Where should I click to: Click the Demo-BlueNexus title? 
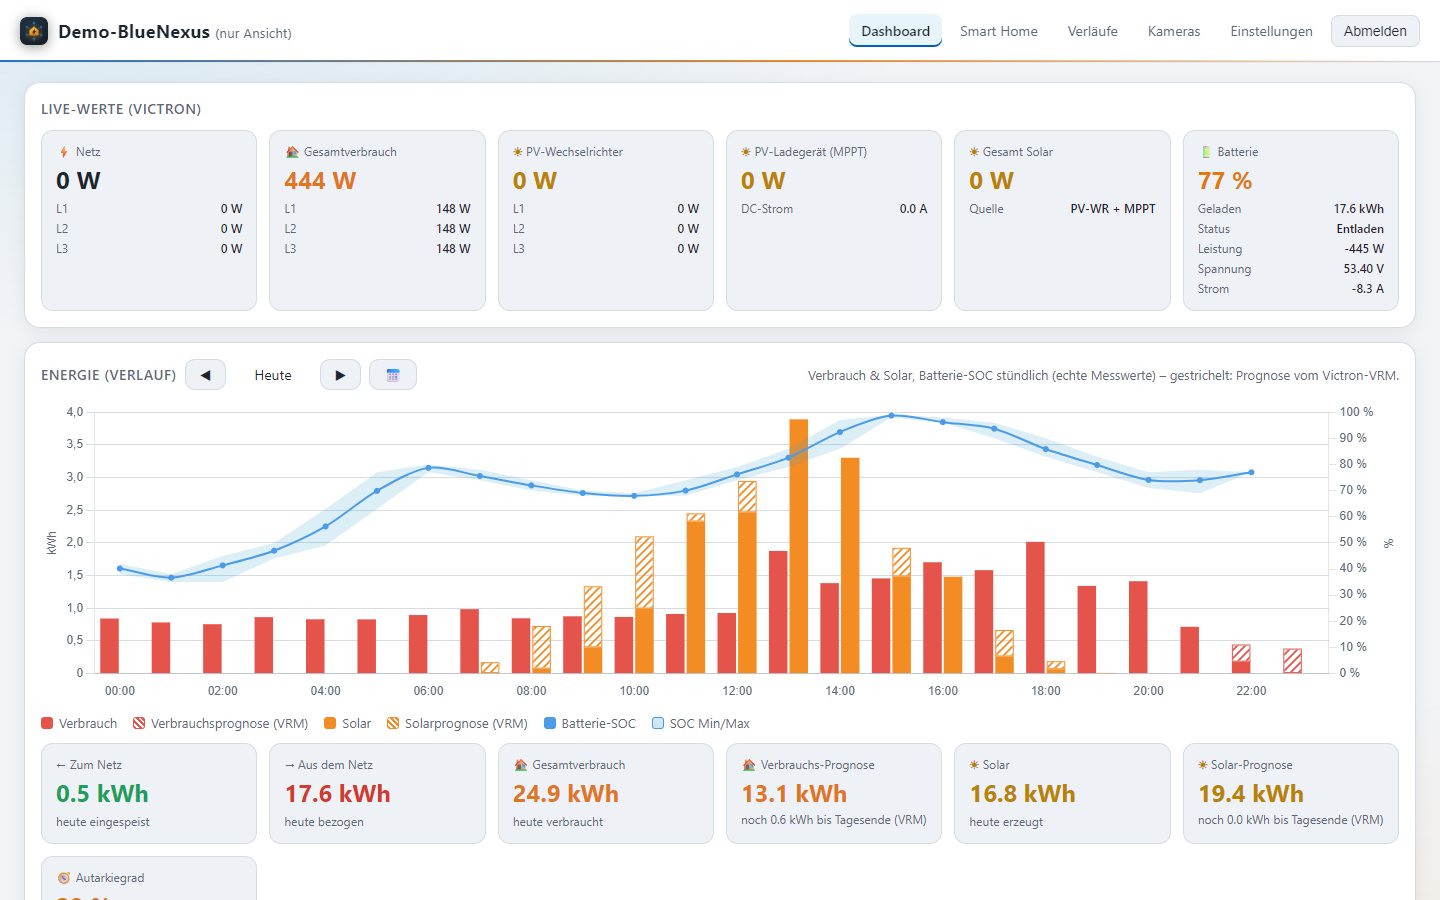pyautogui.click(x=134, y=31)
